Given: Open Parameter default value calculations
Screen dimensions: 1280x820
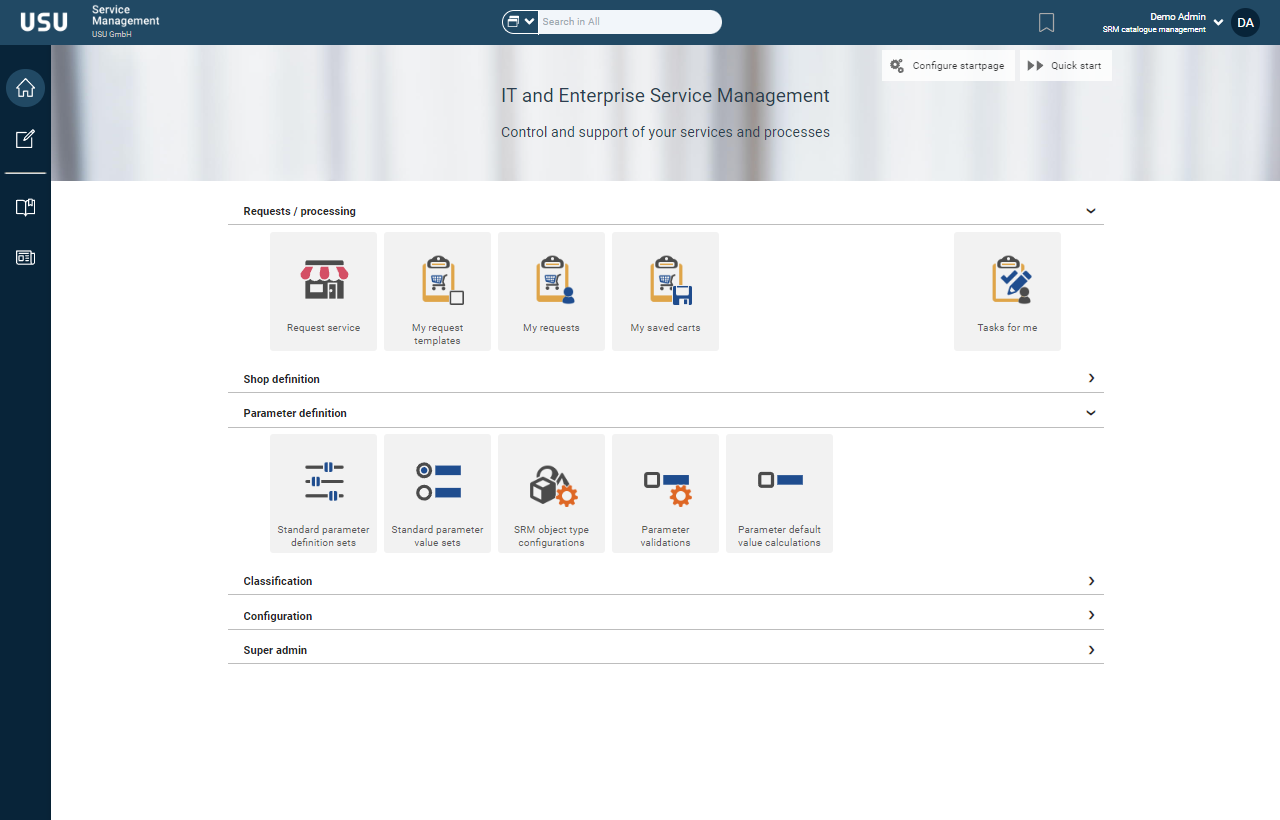Looking at the screenshot, I should [x=779, y=493].
